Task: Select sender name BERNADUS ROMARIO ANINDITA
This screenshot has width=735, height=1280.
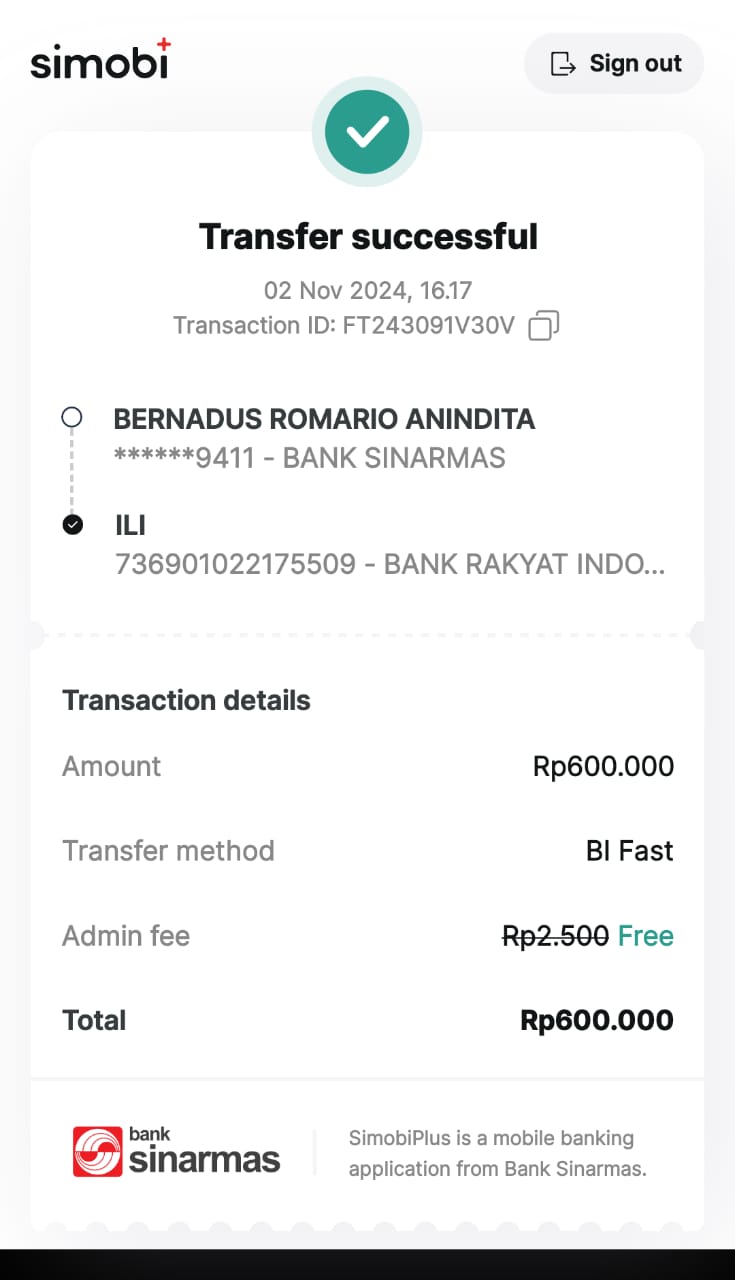Action: pos(324,419)
